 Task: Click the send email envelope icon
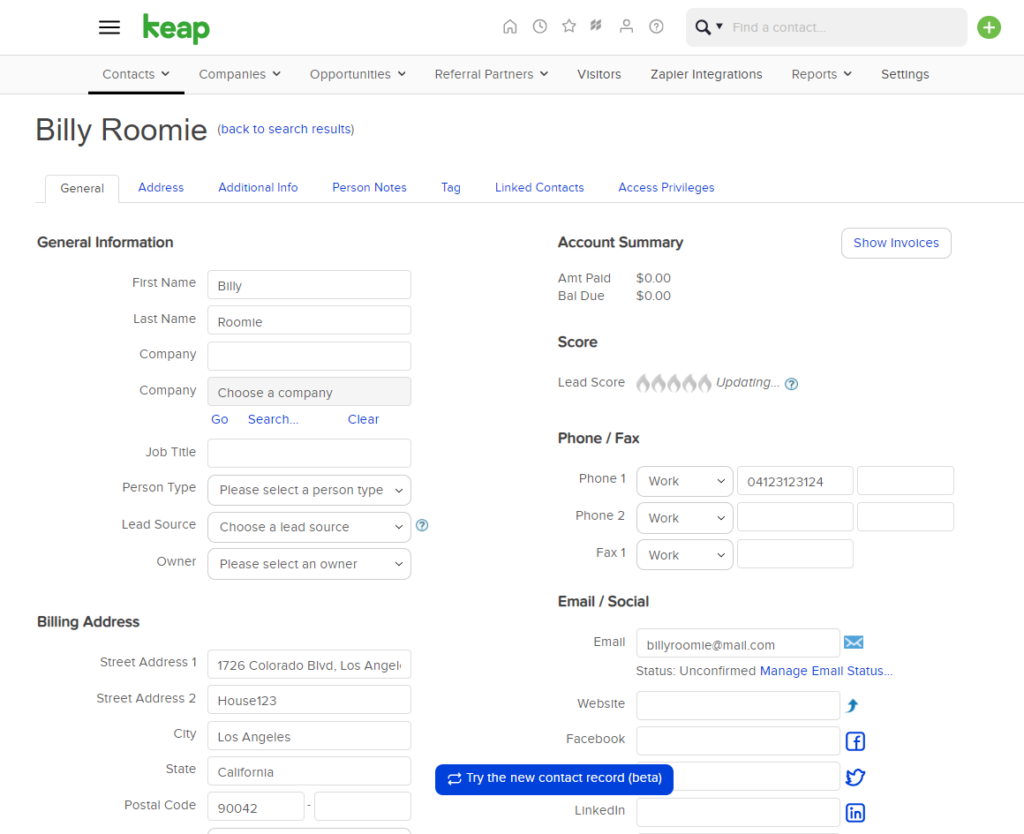click(854, 643)
